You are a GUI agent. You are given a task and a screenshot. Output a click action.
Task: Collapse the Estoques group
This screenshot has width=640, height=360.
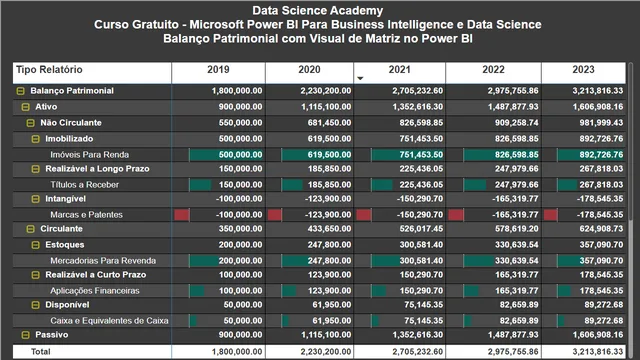(x=36, y=245)
